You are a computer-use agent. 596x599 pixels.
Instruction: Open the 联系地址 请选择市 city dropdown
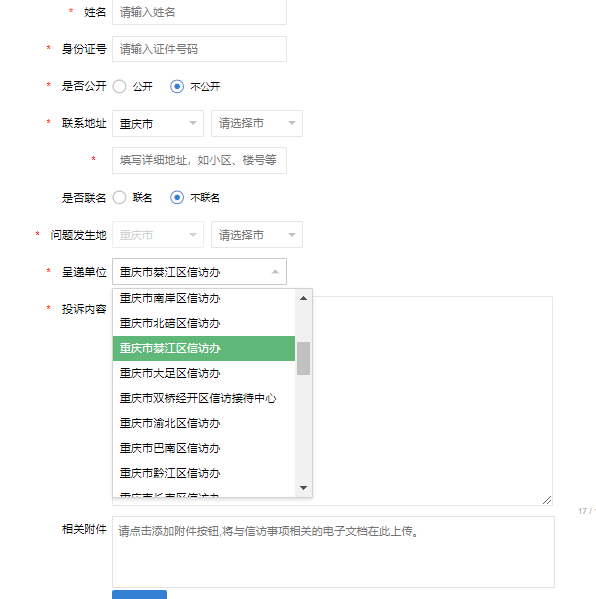pos(257,123)
